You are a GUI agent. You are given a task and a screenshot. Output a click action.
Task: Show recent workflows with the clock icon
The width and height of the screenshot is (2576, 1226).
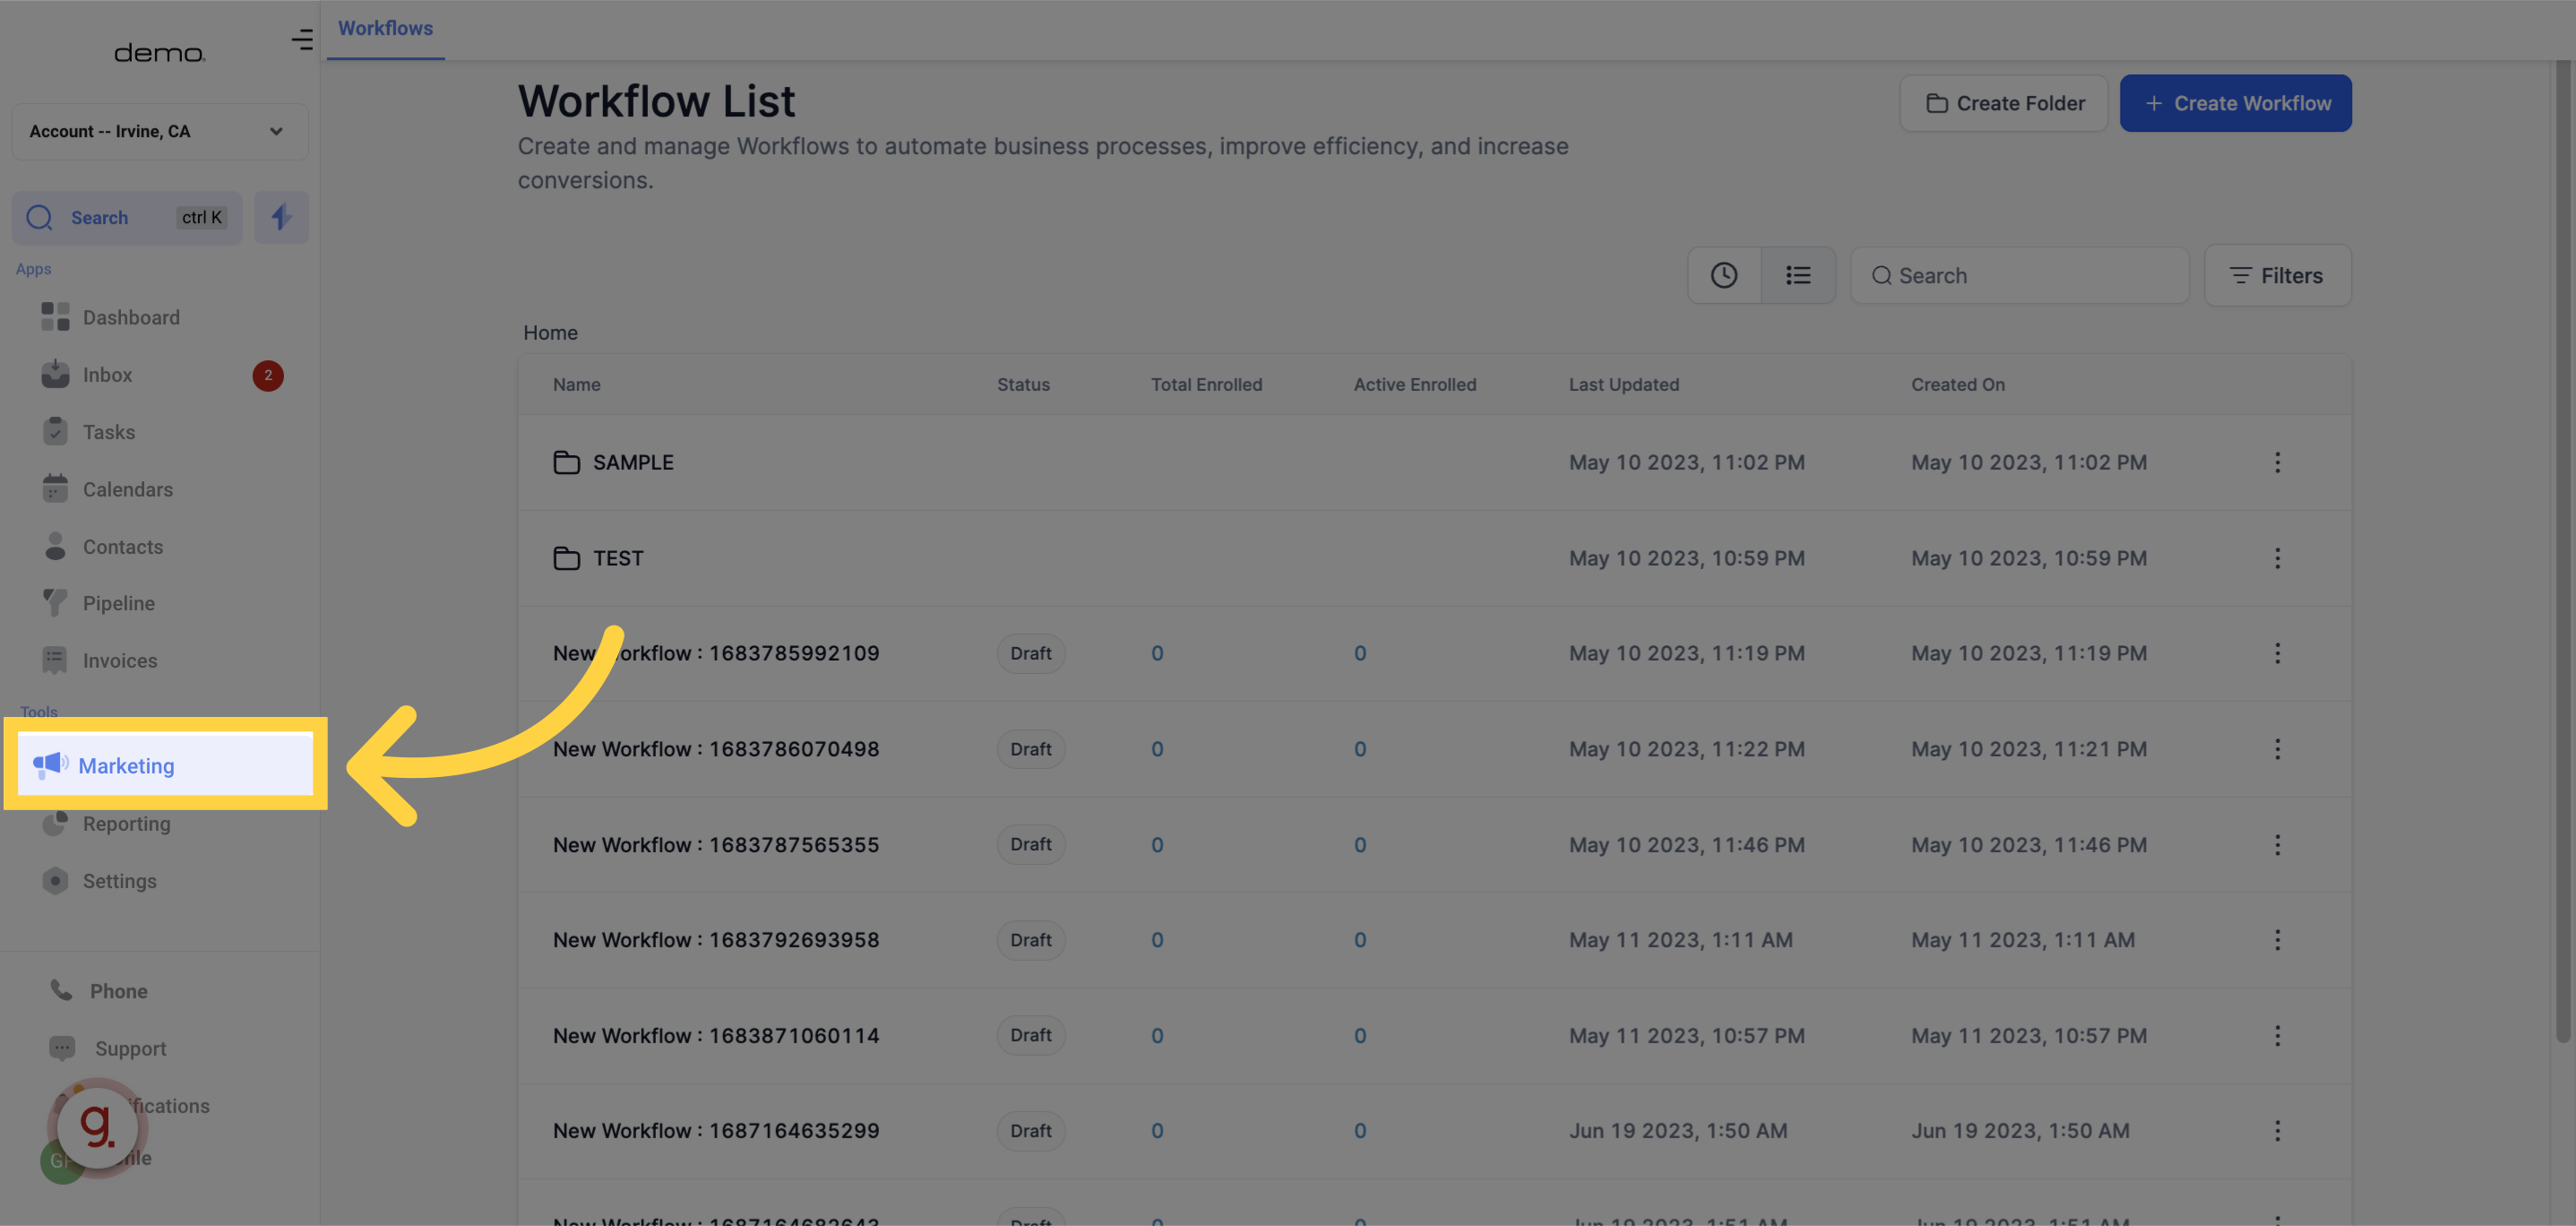pyautogui.click(x=1724, y=275)
